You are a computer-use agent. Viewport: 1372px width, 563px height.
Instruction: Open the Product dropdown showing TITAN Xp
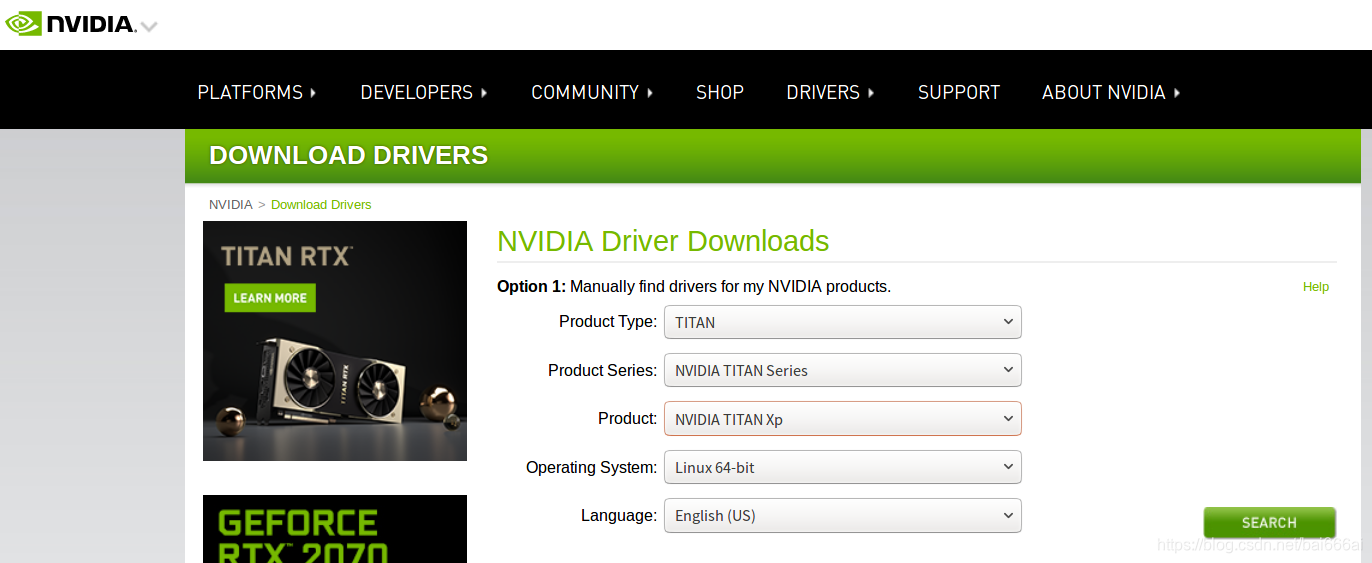pos(843,419)
